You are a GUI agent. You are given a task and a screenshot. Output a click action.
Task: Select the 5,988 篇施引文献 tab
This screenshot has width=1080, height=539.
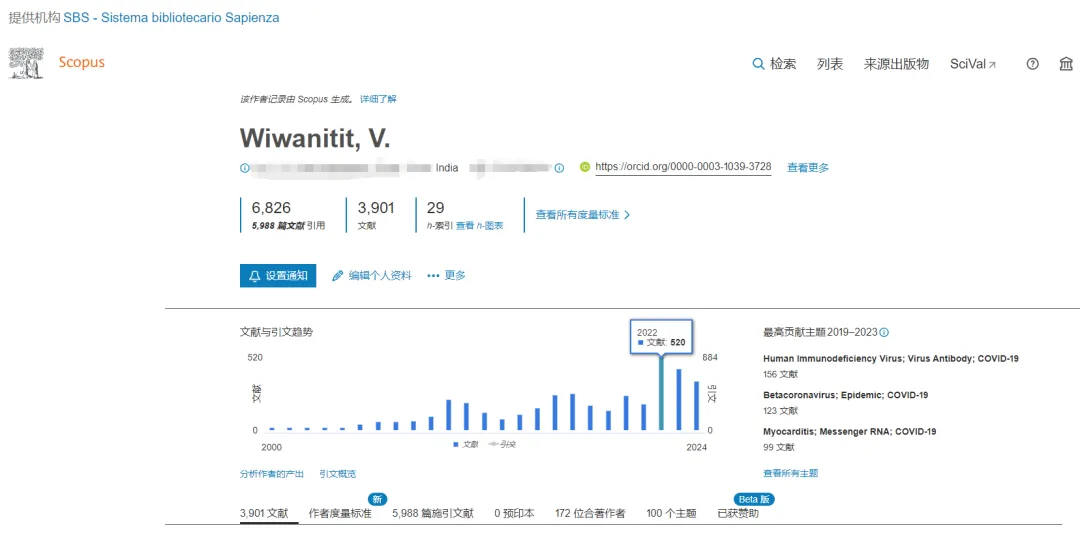pyautogui.click(x=433, y=514)
